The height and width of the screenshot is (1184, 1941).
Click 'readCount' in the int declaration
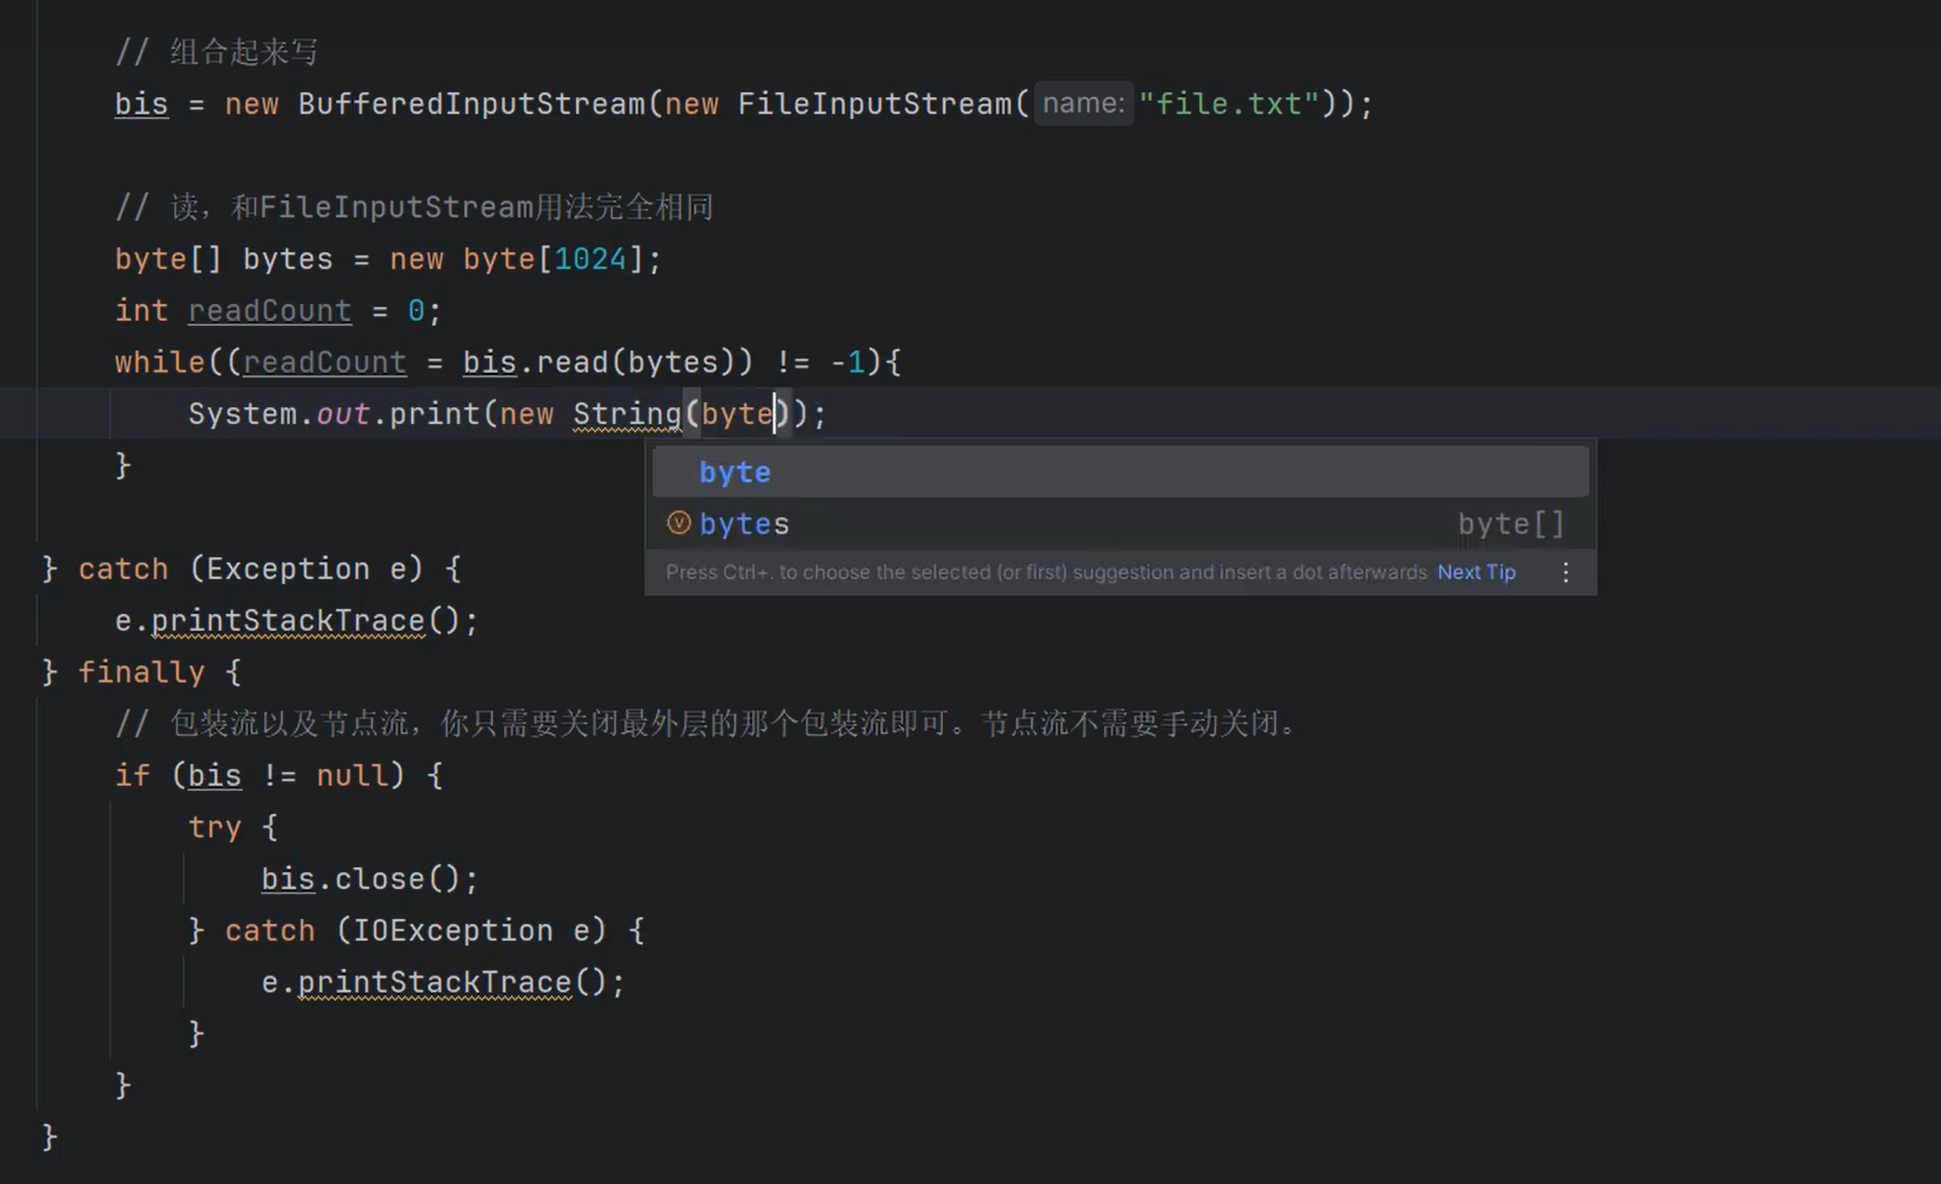270,311
